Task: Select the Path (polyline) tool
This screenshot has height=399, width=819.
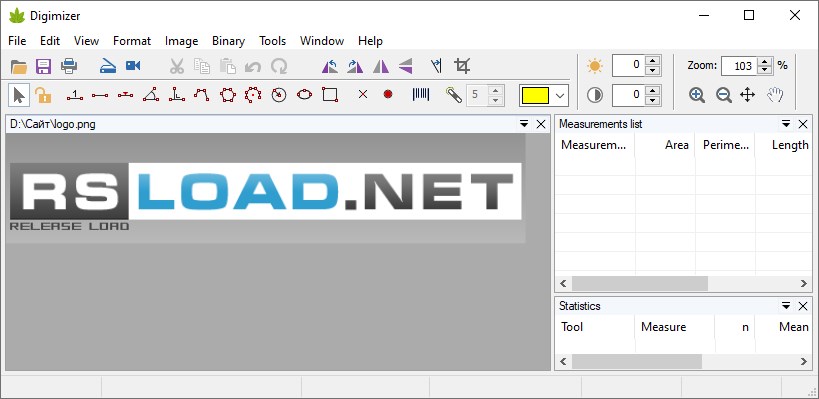Action: point(202,95)
